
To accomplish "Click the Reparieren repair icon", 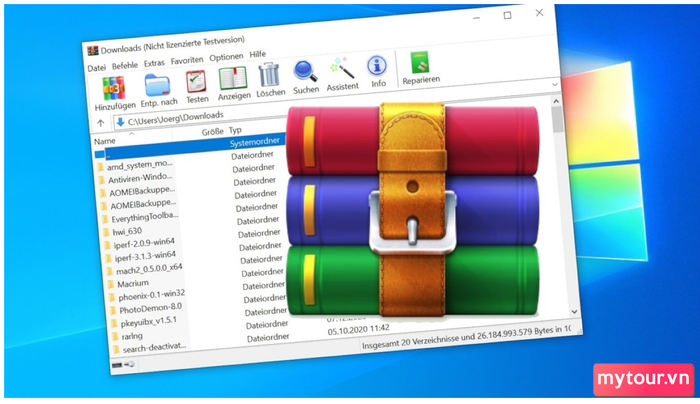I will click(x=421, y=67).
